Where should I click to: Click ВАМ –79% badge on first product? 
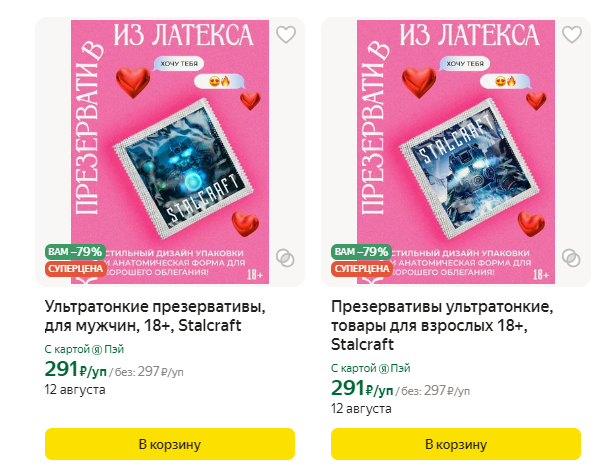75,252
